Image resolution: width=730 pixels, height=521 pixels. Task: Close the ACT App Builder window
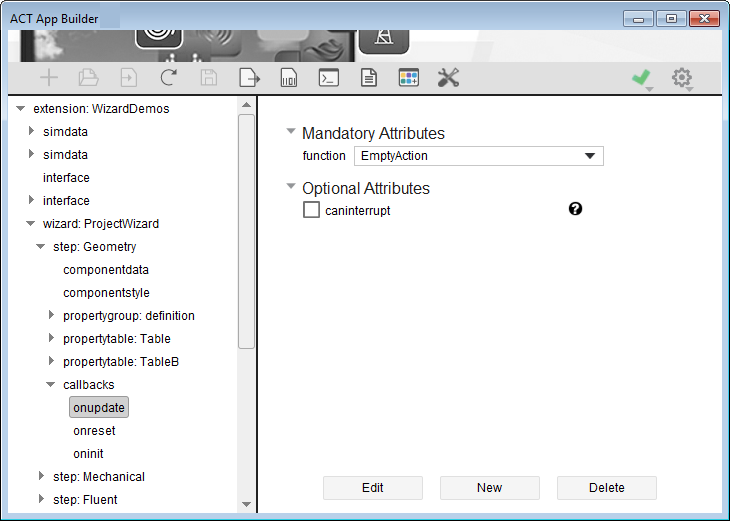point(704,19)
